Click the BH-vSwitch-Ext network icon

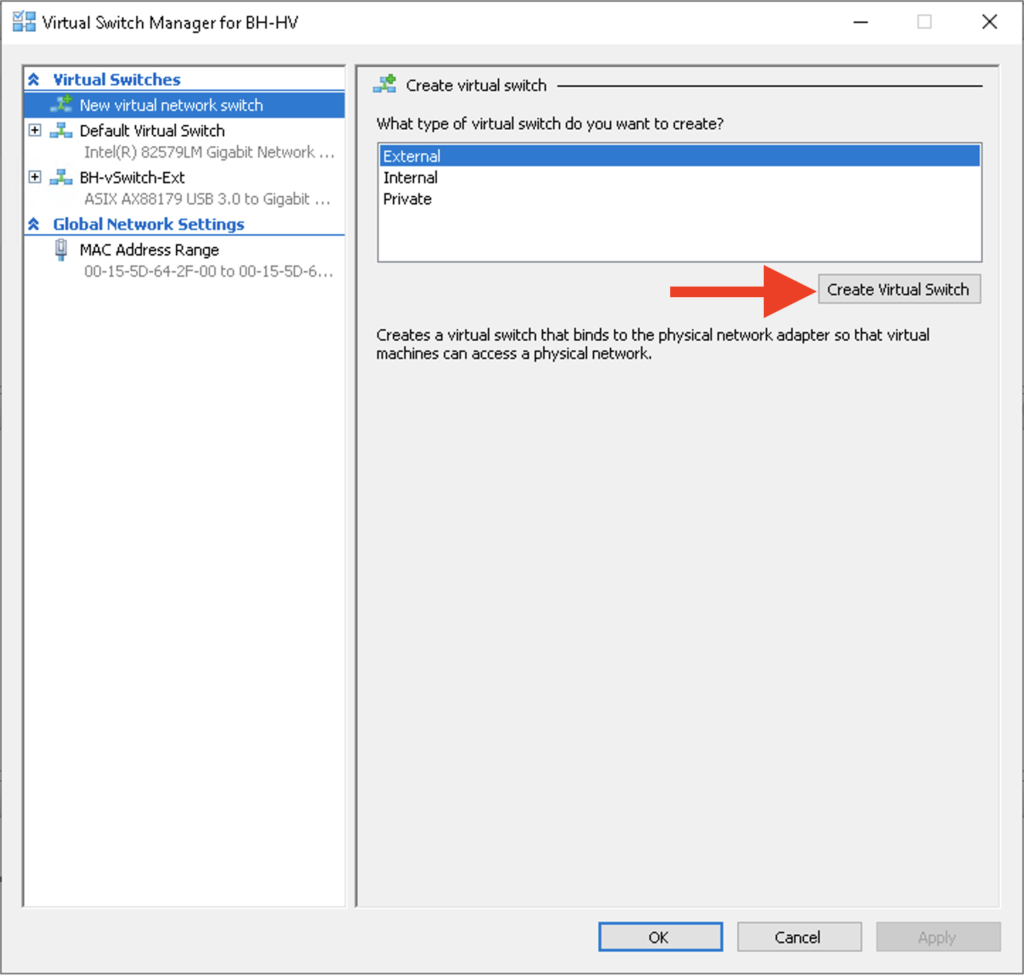61,177
